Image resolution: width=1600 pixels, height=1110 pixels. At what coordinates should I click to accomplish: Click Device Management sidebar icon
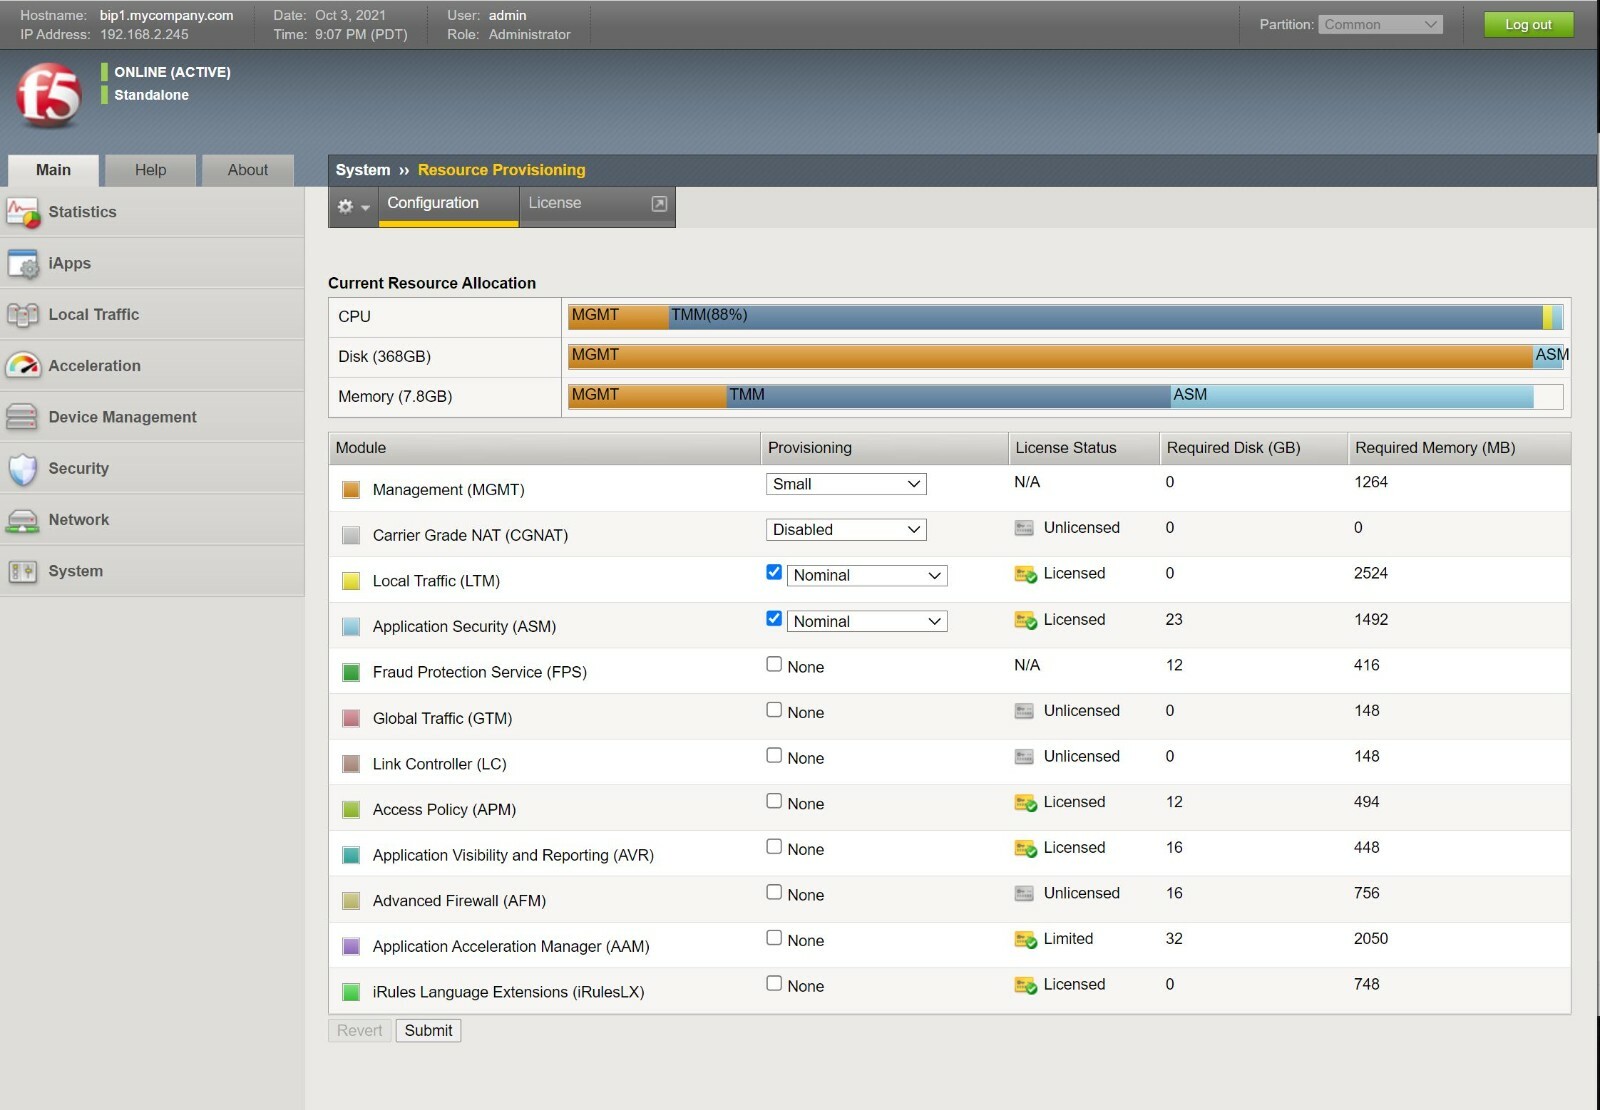[23, 417]
